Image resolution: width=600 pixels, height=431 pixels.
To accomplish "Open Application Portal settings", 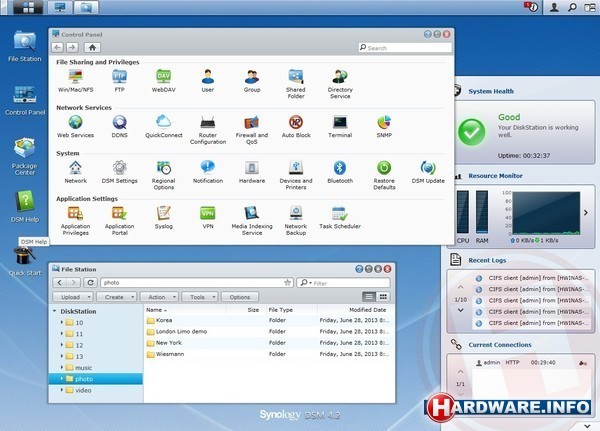I will coord(119,220).
